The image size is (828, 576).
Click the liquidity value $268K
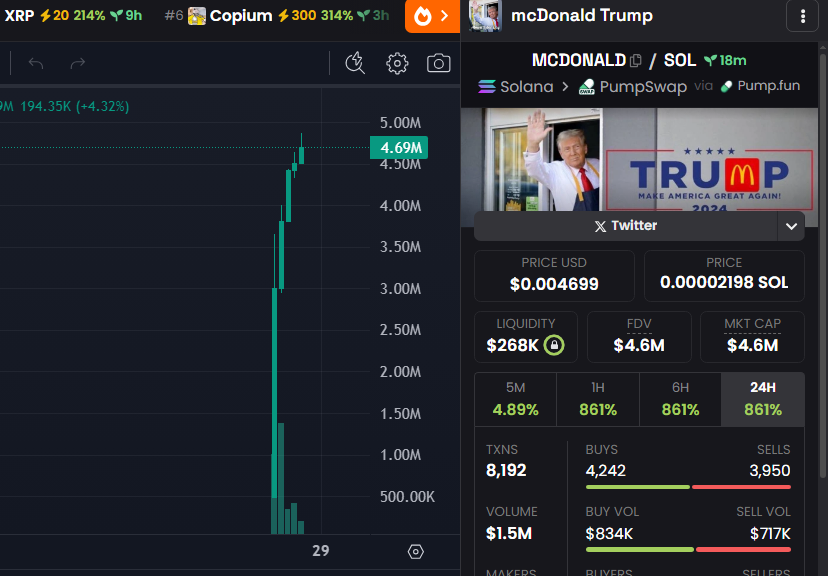coord(512,345)
